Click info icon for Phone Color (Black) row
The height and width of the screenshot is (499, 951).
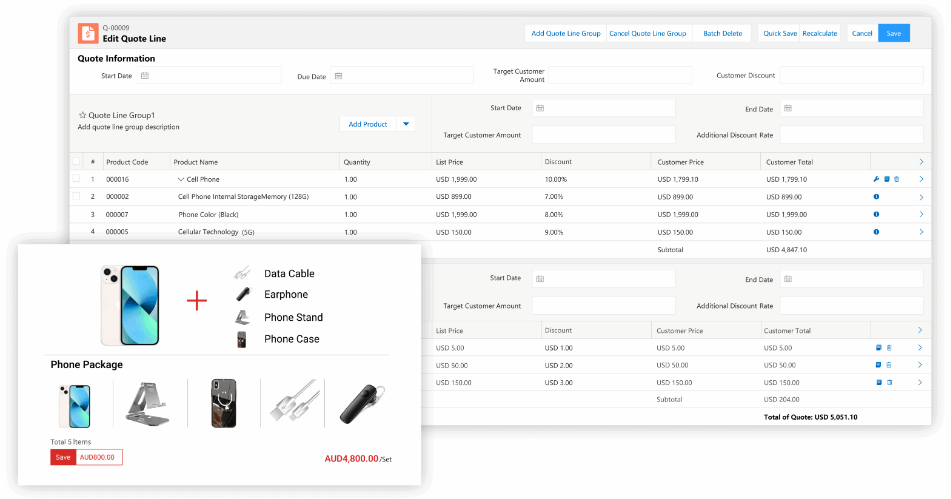pos(876,214)
